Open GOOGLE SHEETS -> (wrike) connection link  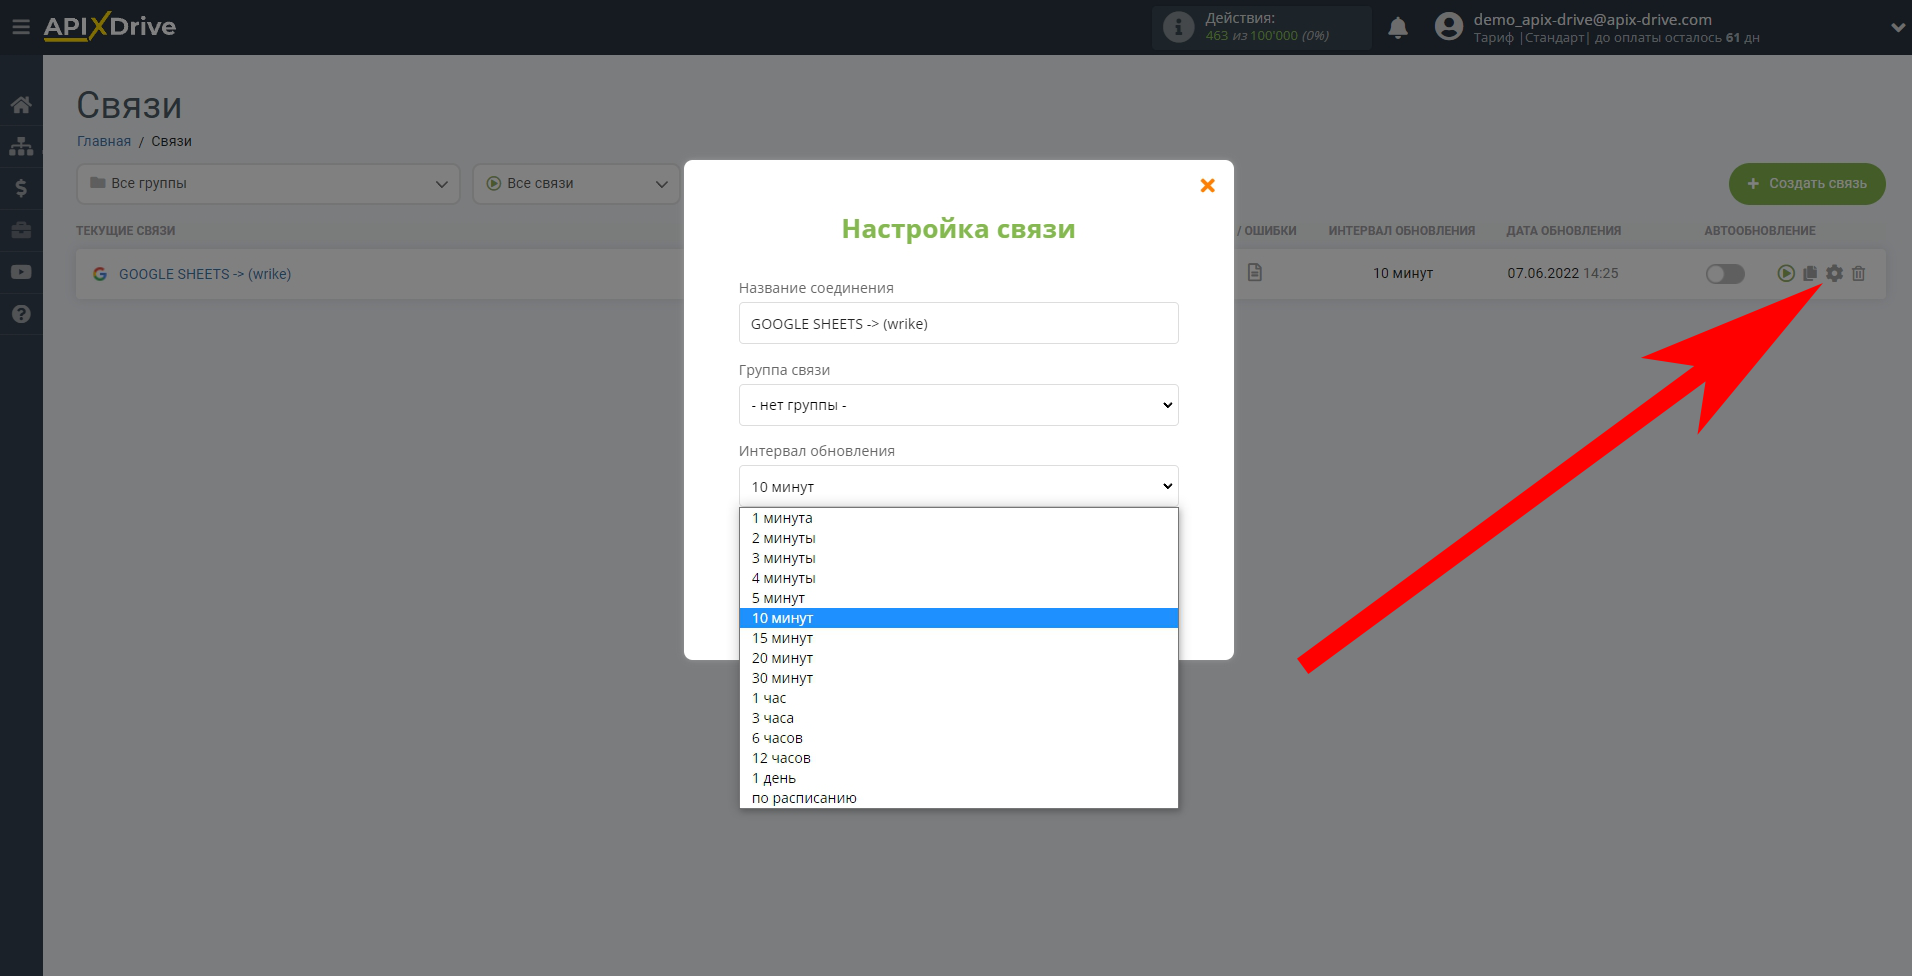point(205,274)
